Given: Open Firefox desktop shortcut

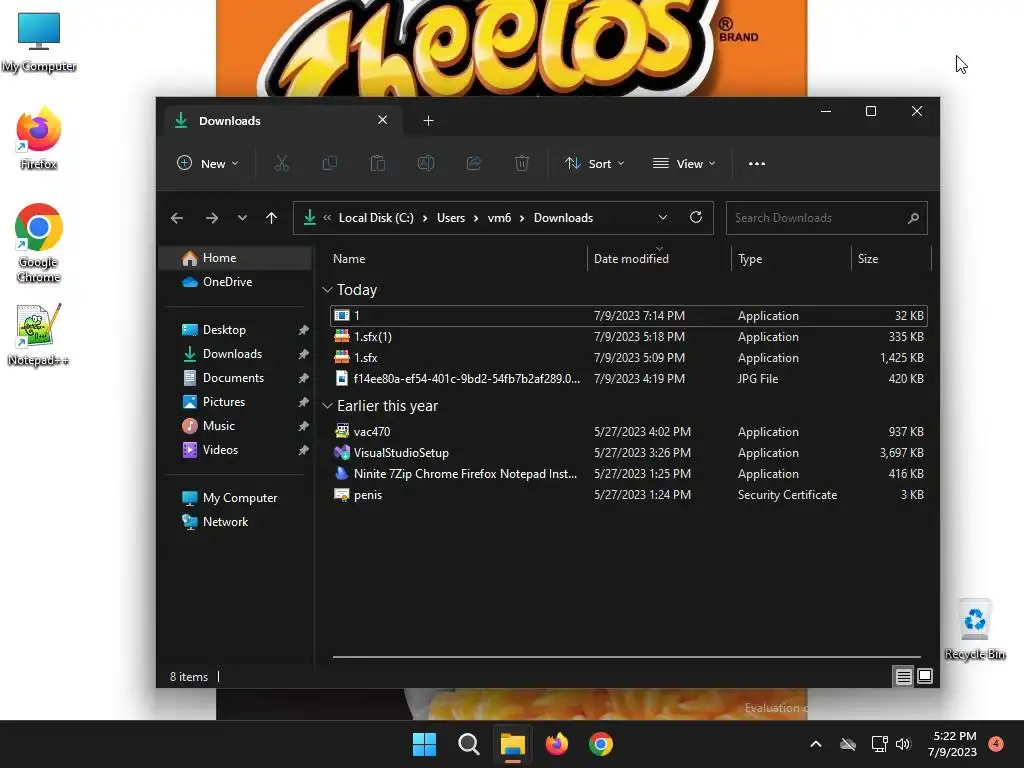Looking at the screenshot, I should point(39,138).
